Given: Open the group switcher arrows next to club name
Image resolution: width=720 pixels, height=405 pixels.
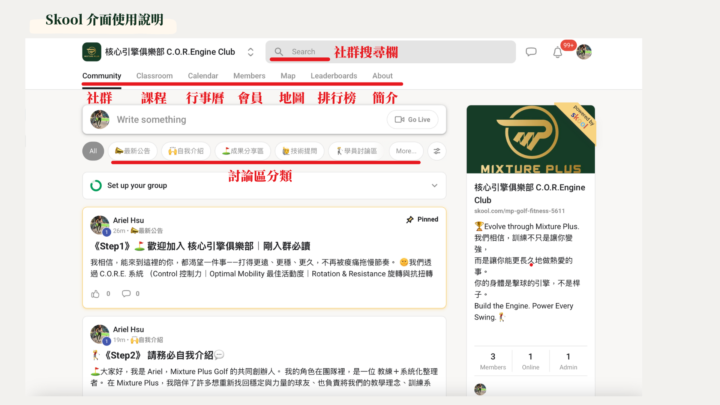Looking at the screenshot, I should (x=250, y=52).
